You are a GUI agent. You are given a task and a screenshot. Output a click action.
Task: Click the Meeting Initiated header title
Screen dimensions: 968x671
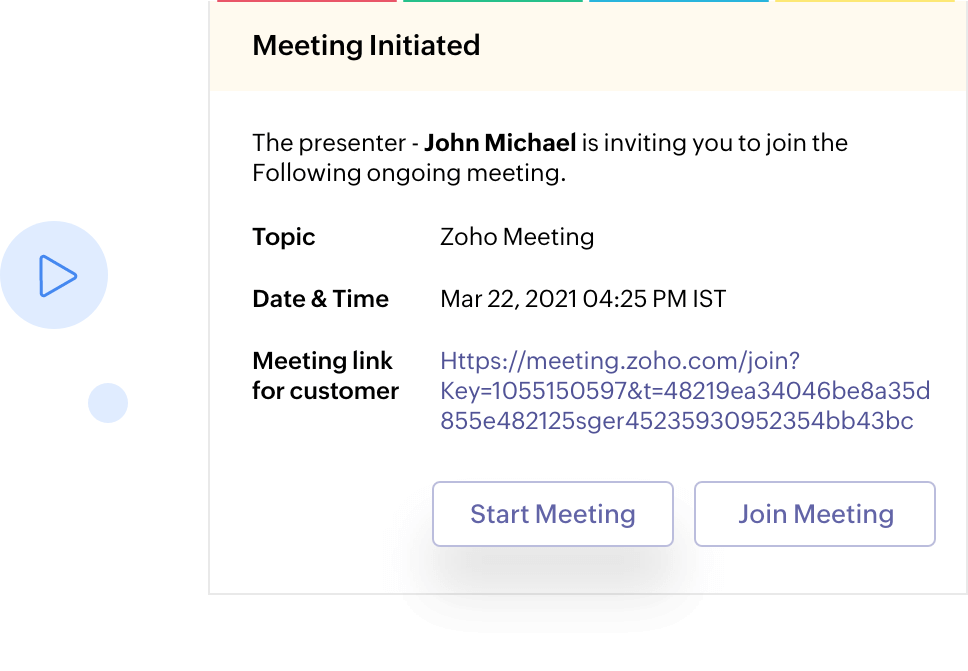(366, 46)
